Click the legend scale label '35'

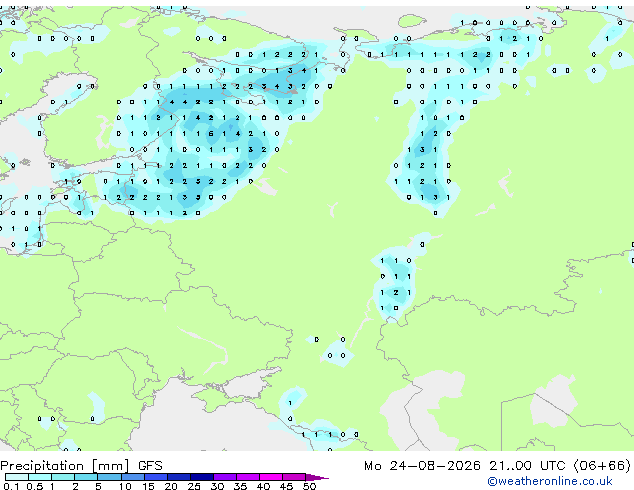240,486
